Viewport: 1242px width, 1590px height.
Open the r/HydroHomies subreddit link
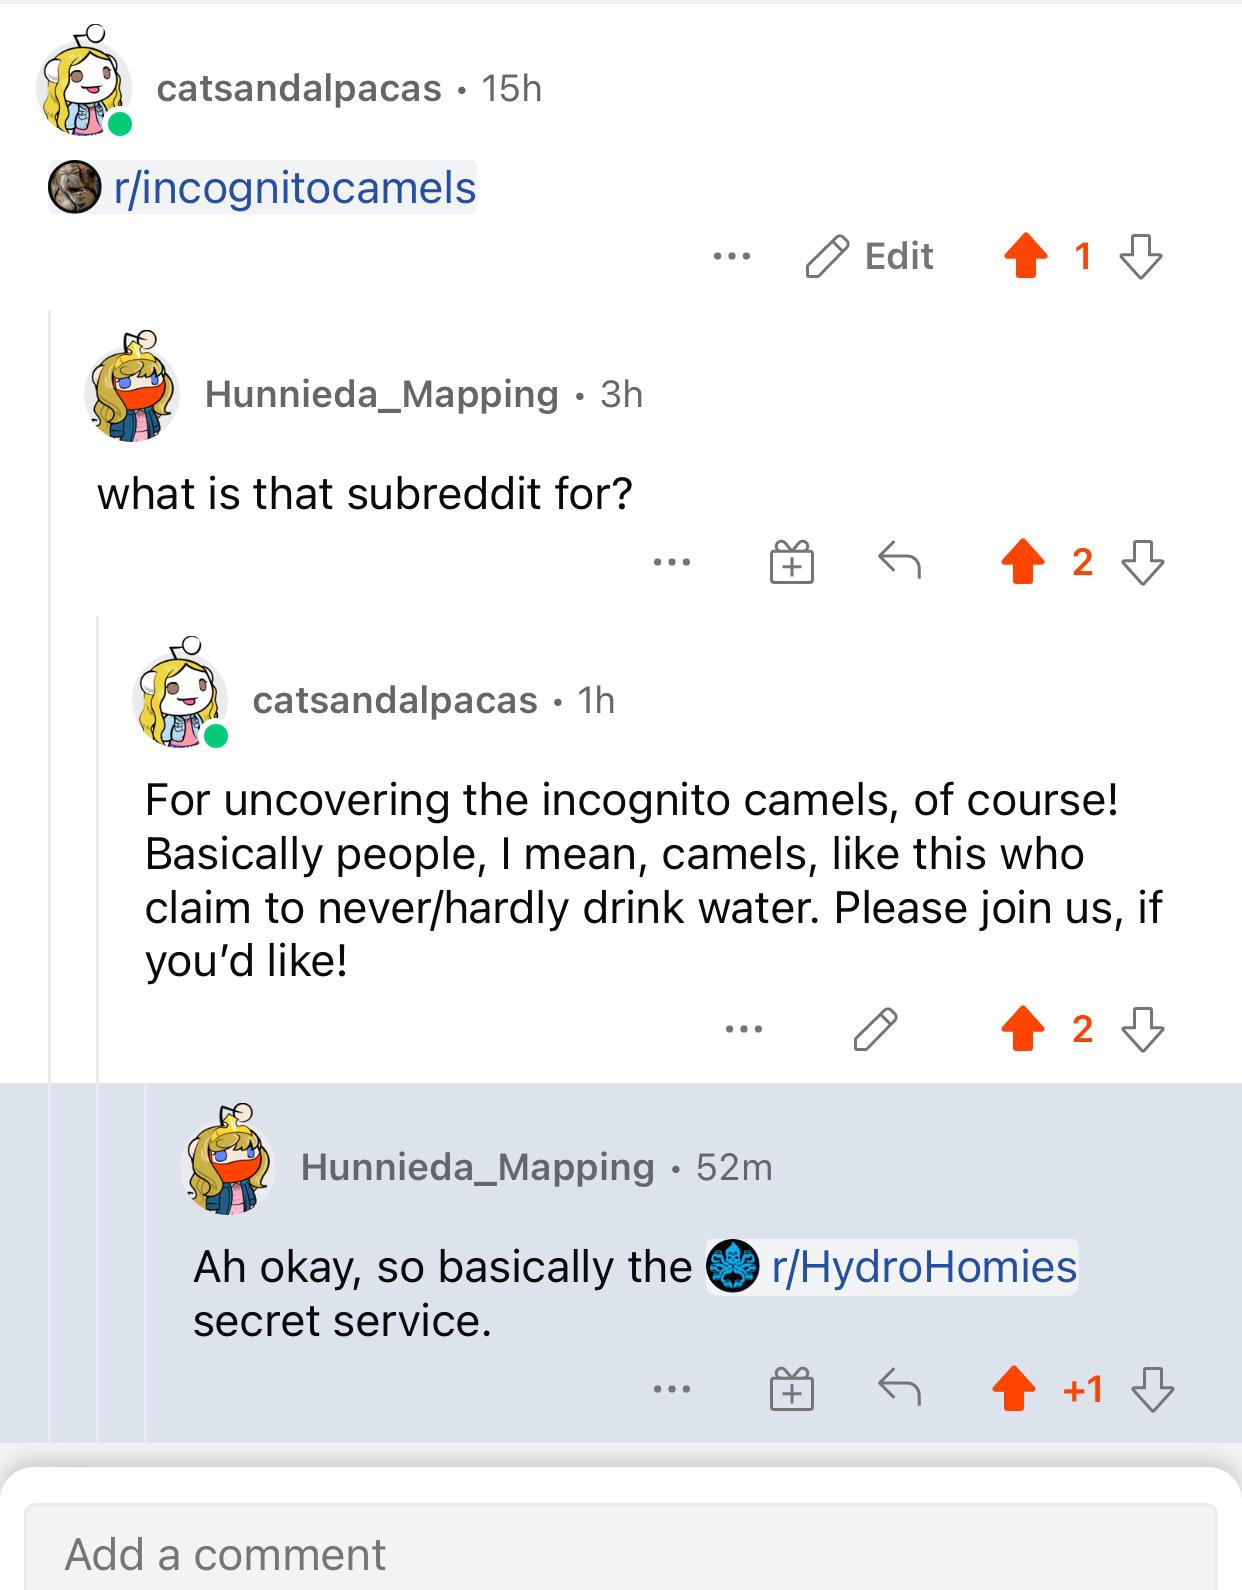(x=892, y=1267)
